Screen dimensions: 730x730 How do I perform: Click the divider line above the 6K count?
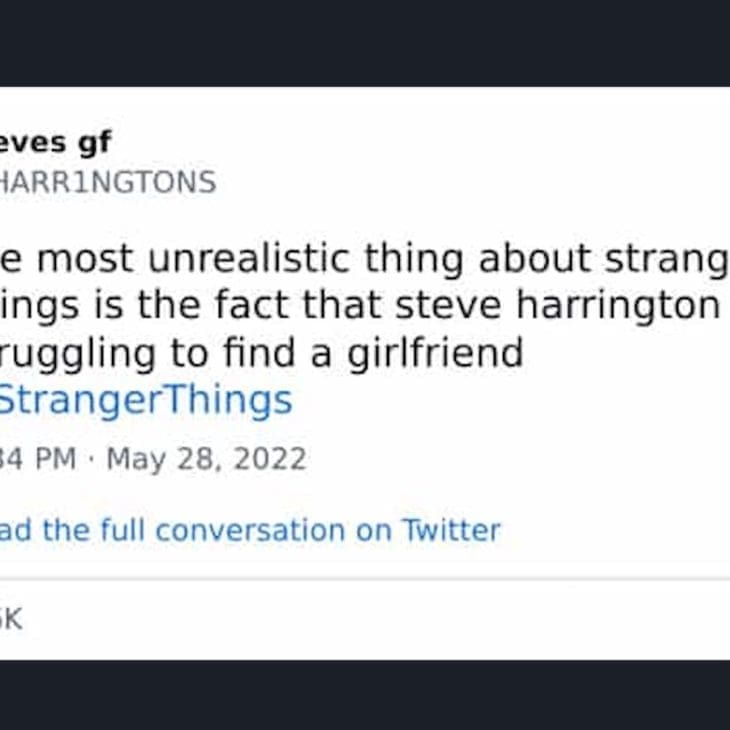(x=365, y=579)
